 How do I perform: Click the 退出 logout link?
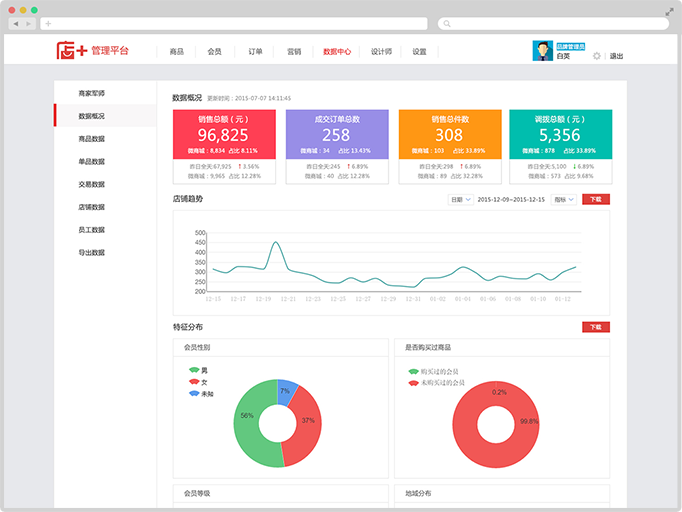coord(616,56)
